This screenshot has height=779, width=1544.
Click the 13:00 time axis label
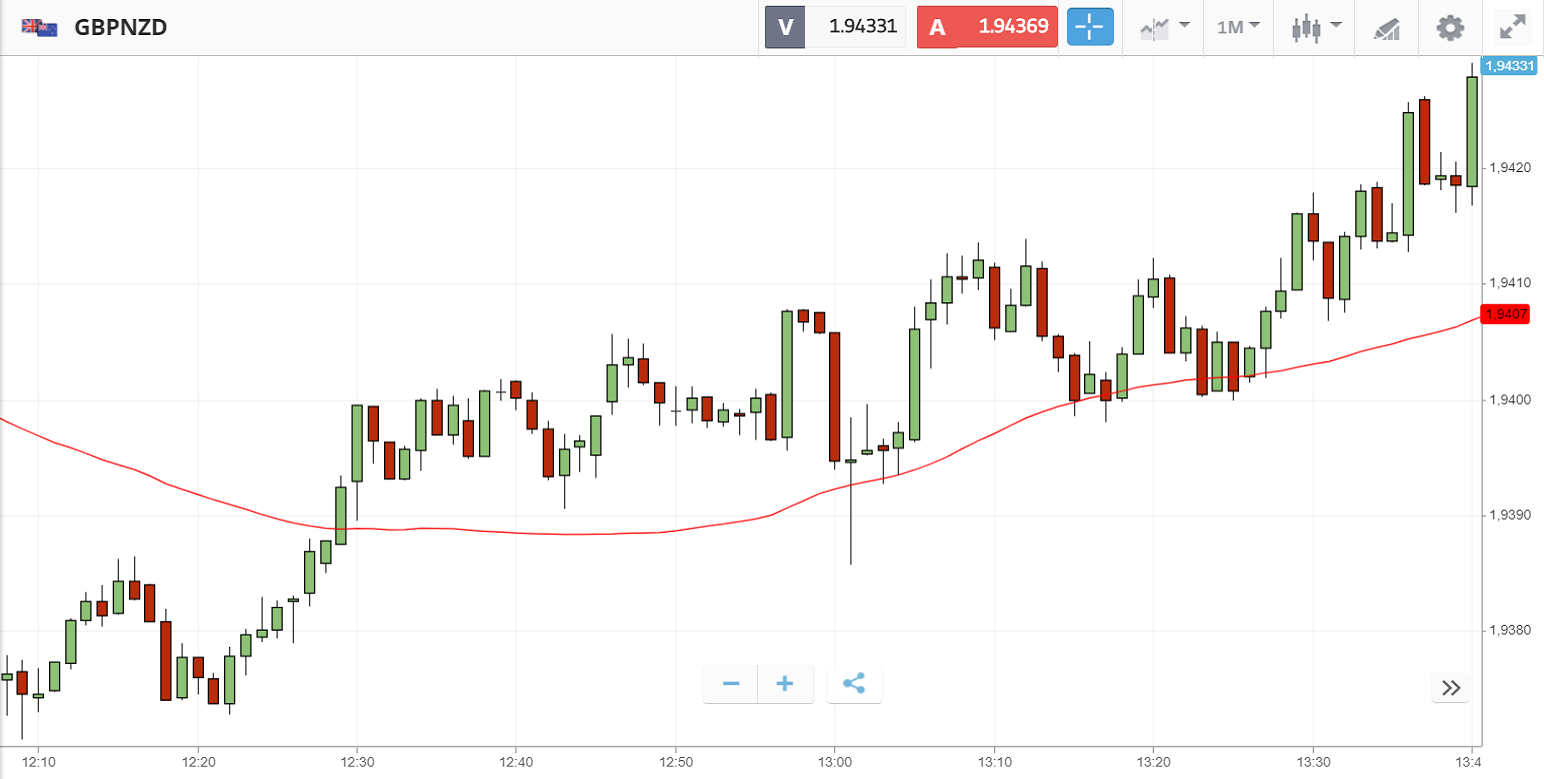click(x=834, y=762)
